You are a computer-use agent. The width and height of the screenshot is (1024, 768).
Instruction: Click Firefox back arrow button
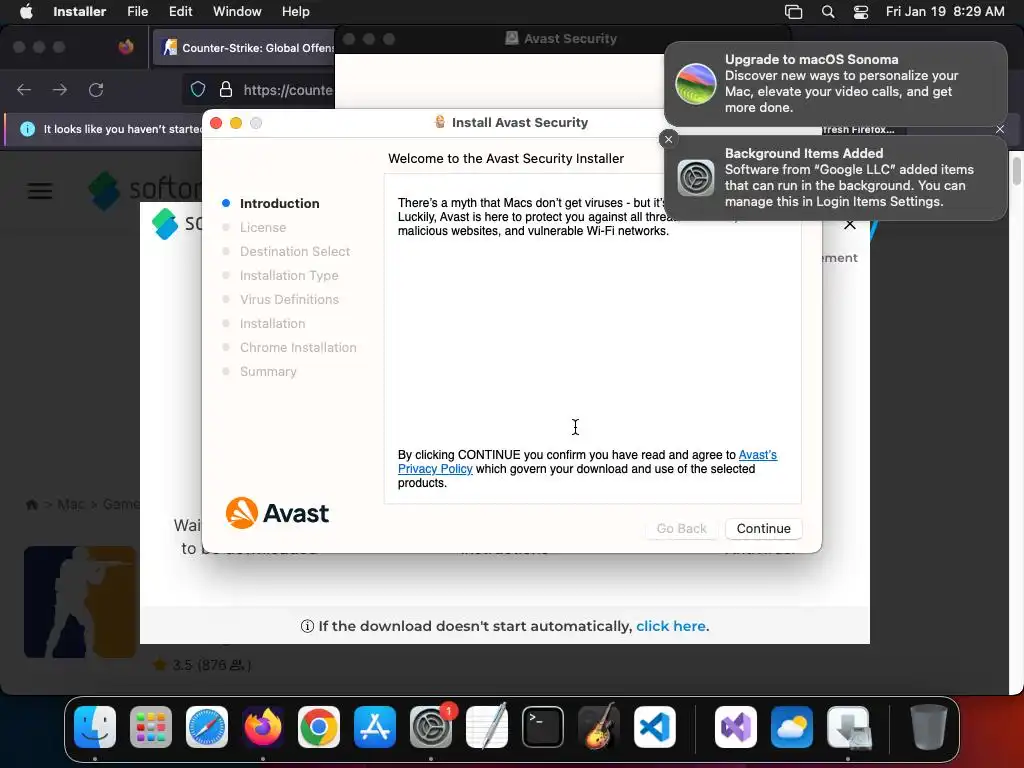pyautogui.click(x=24, y=89)
